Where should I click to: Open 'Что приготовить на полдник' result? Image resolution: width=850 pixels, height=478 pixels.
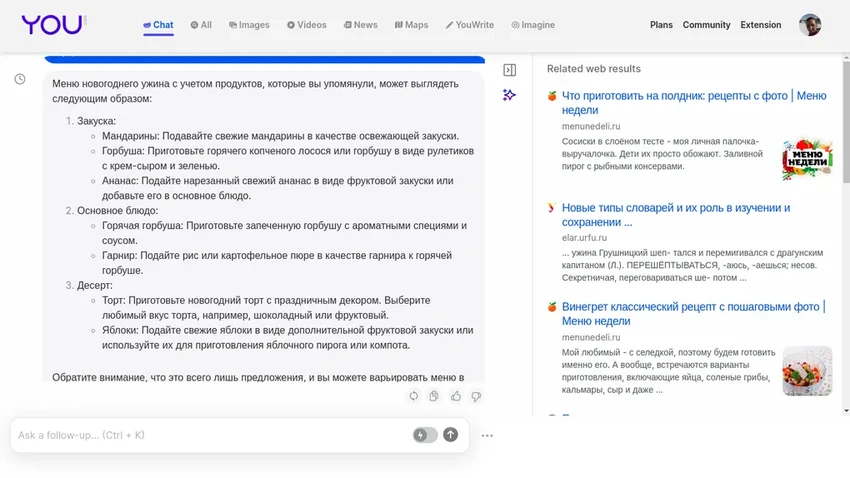click(x=694, y=103)
